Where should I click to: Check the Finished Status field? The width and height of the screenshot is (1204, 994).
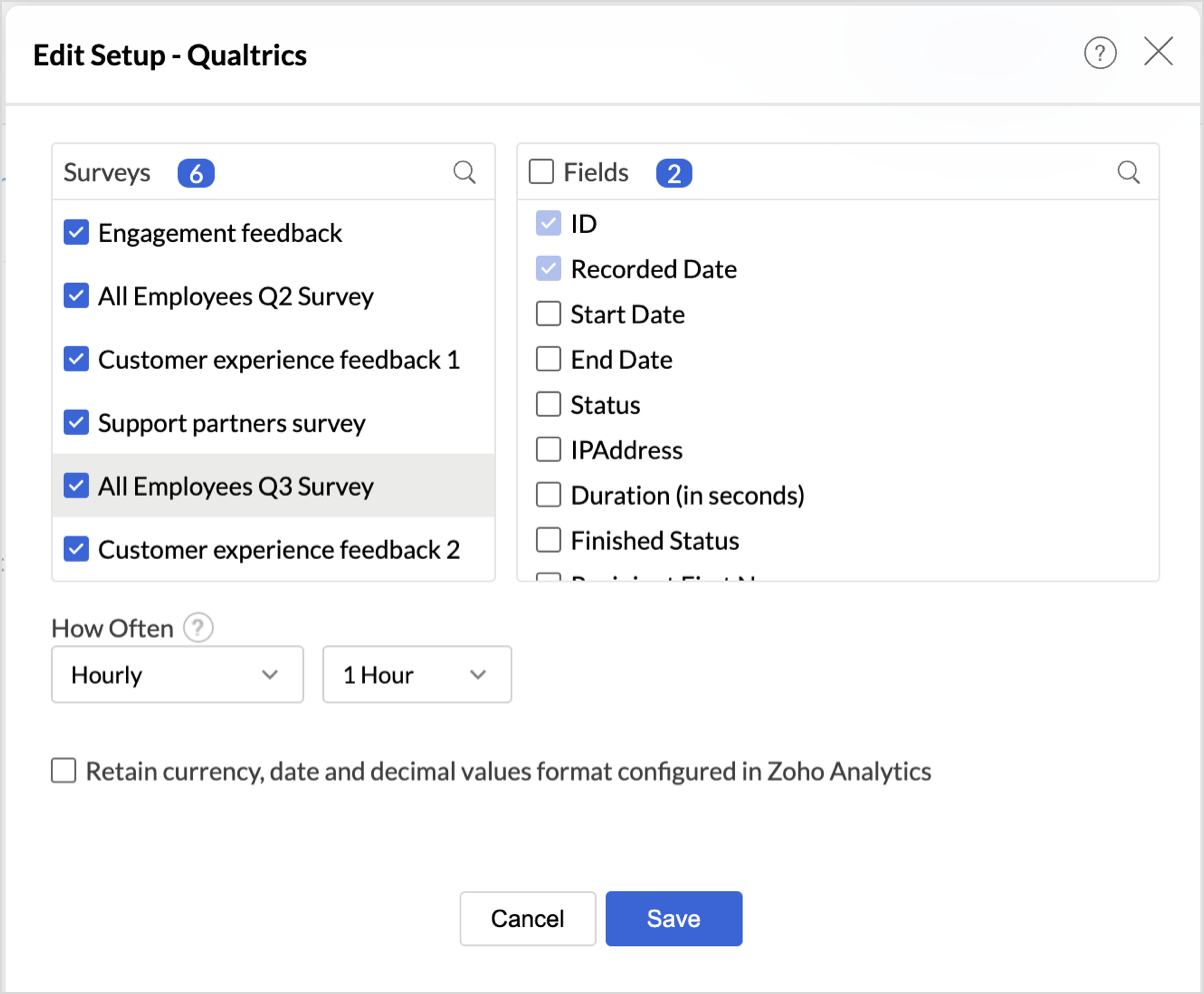(548, 541)
